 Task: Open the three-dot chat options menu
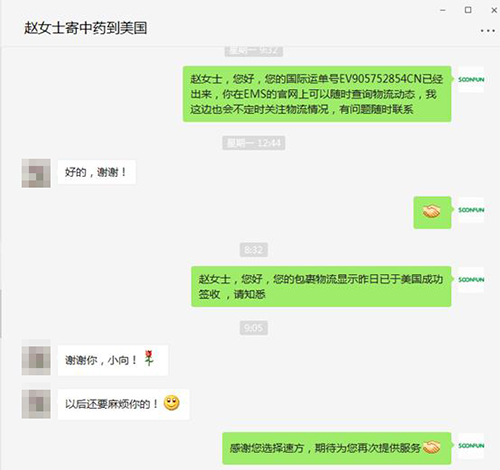(x=487, y=31)
